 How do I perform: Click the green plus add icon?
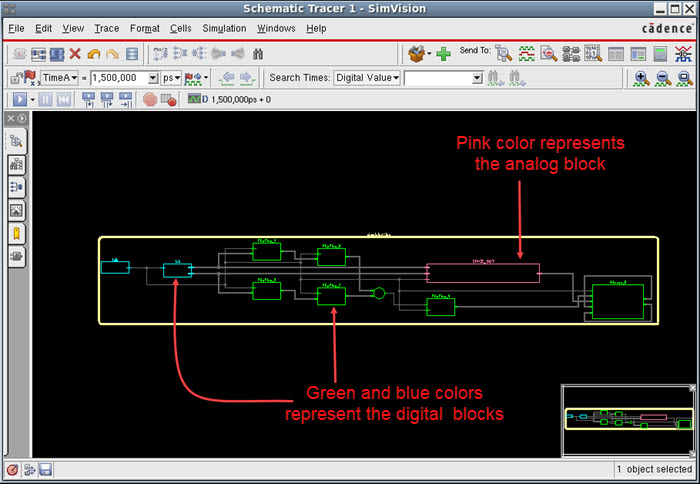point(443,53)
